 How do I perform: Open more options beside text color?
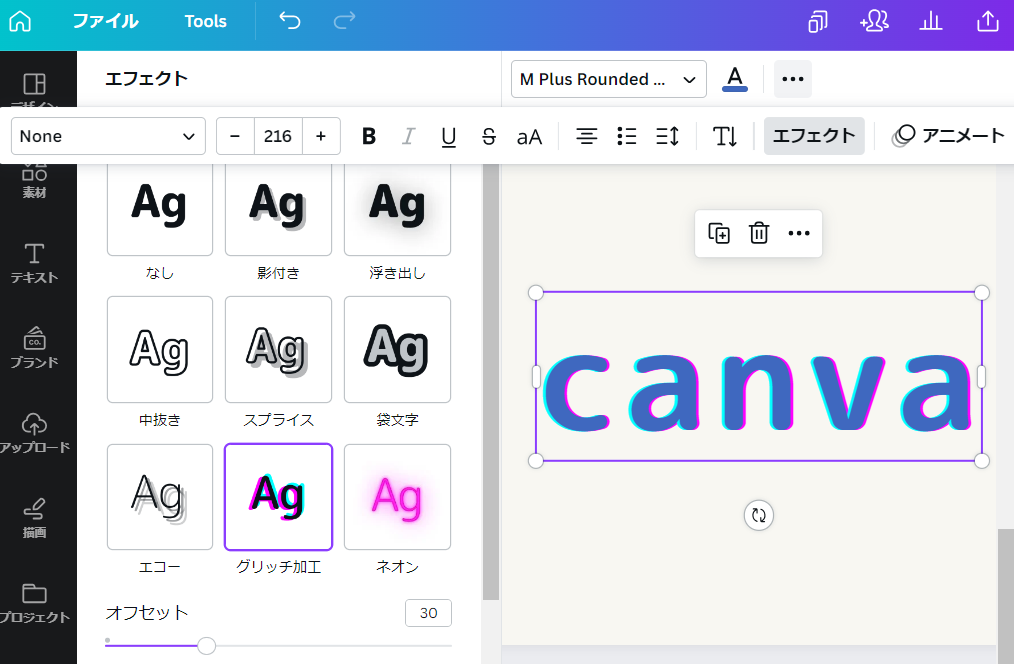[793, 79]
